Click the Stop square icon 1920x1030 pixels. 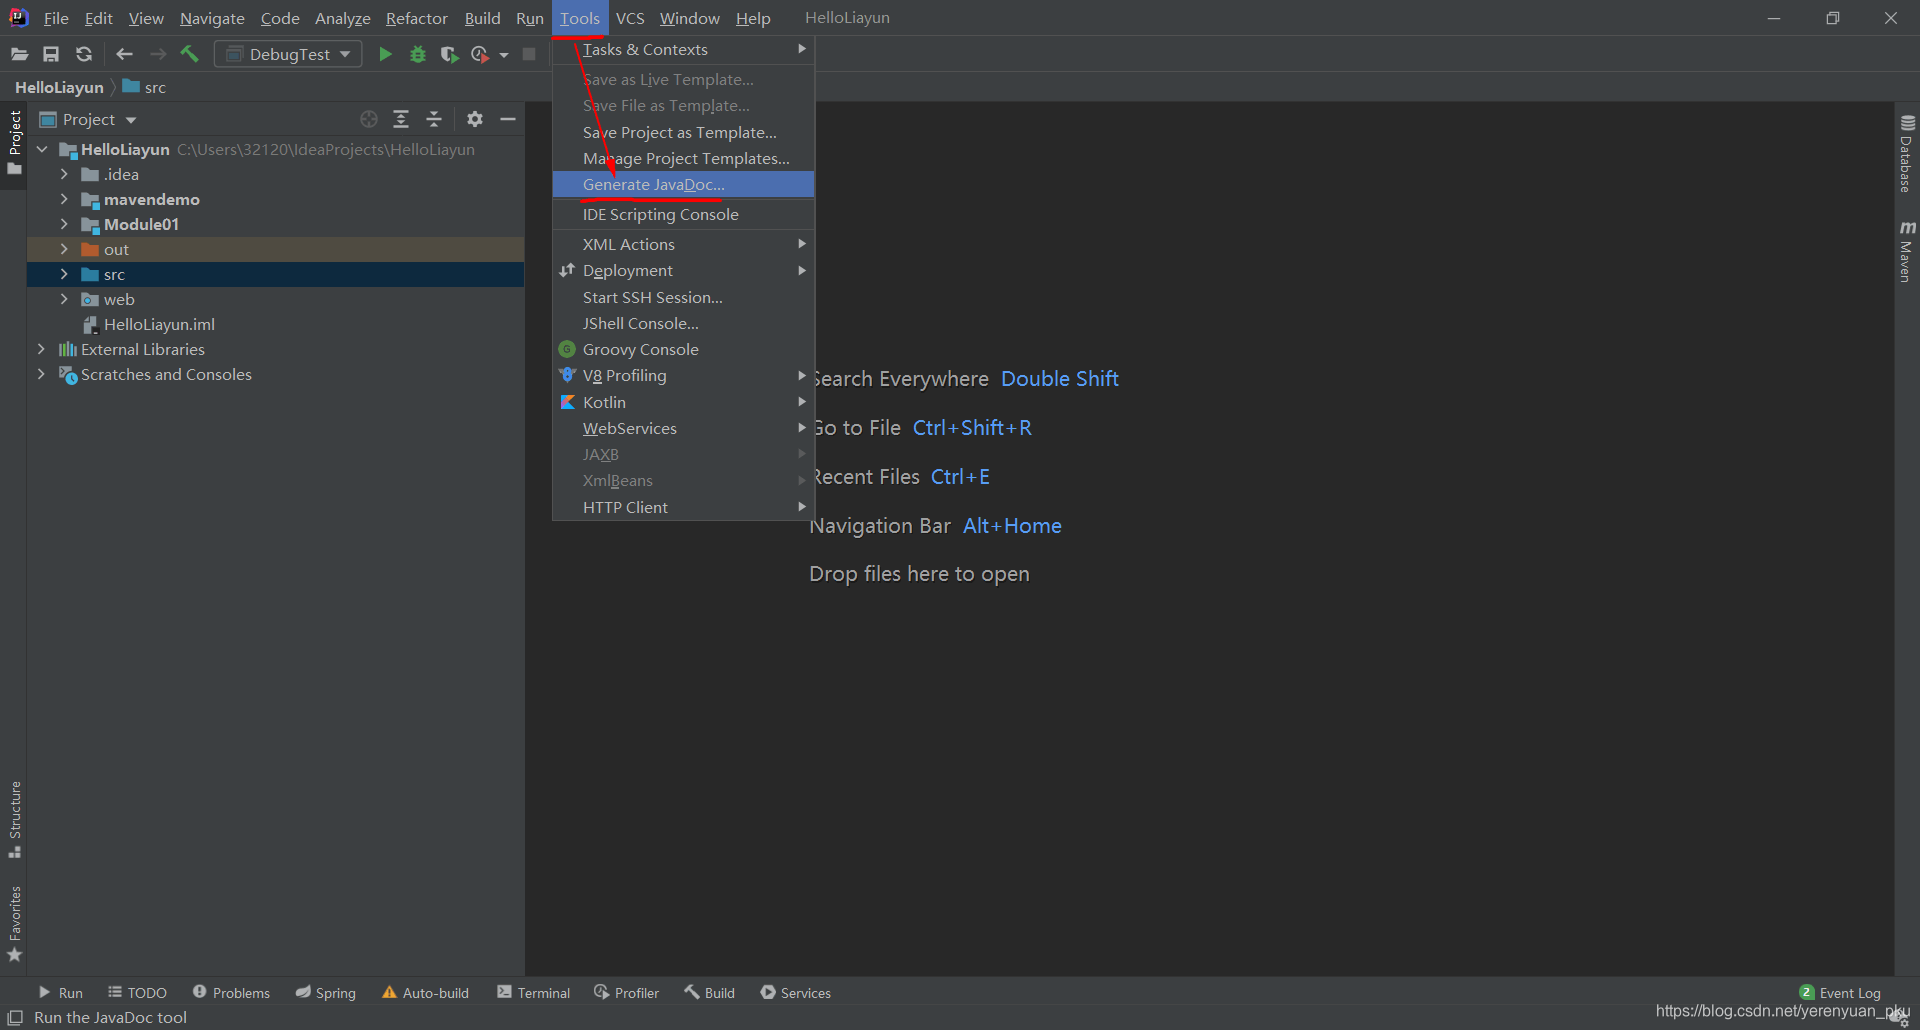pos(529,54)
